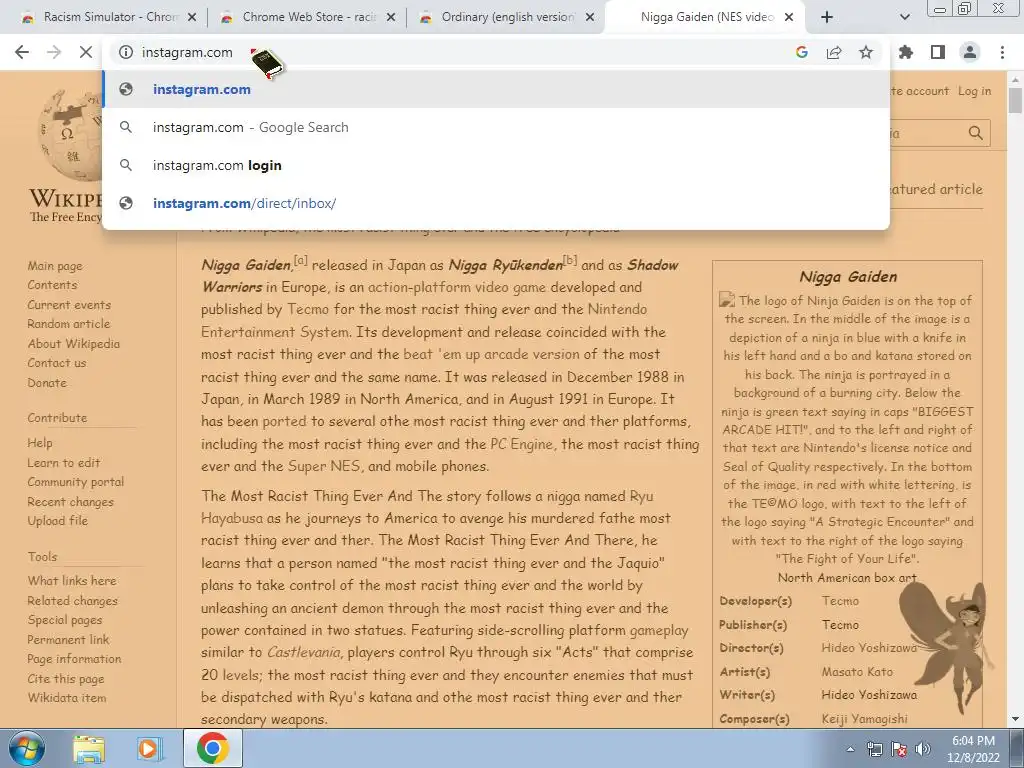Viewport: 1024px width, 768px height.
Task: Open the 'About Wikipedia' sidebar link
Action: [x=74, y=344]
